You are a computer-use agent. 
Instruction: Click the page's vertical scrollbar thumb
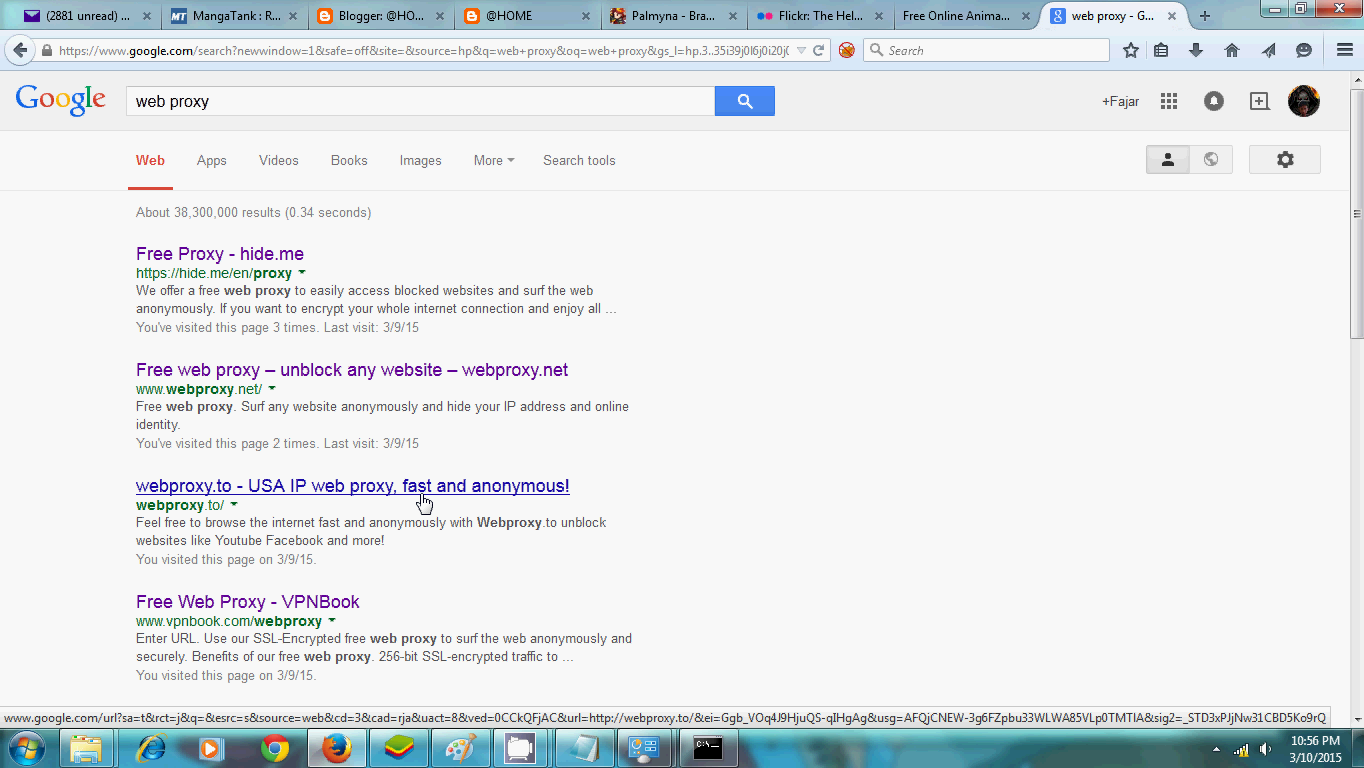click(1357, 214)
